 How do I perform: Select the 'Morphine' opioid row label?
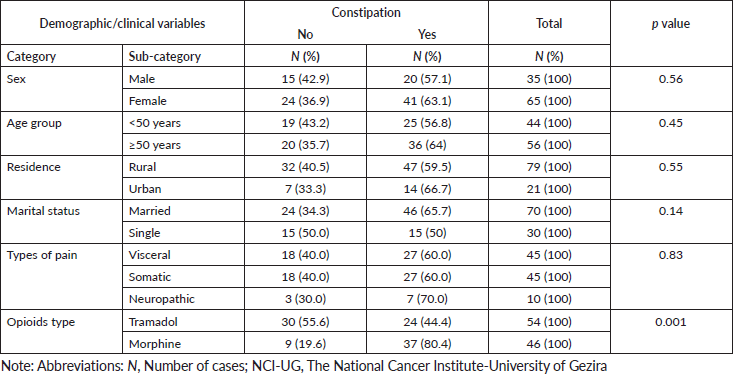click(x=183, y=344)
